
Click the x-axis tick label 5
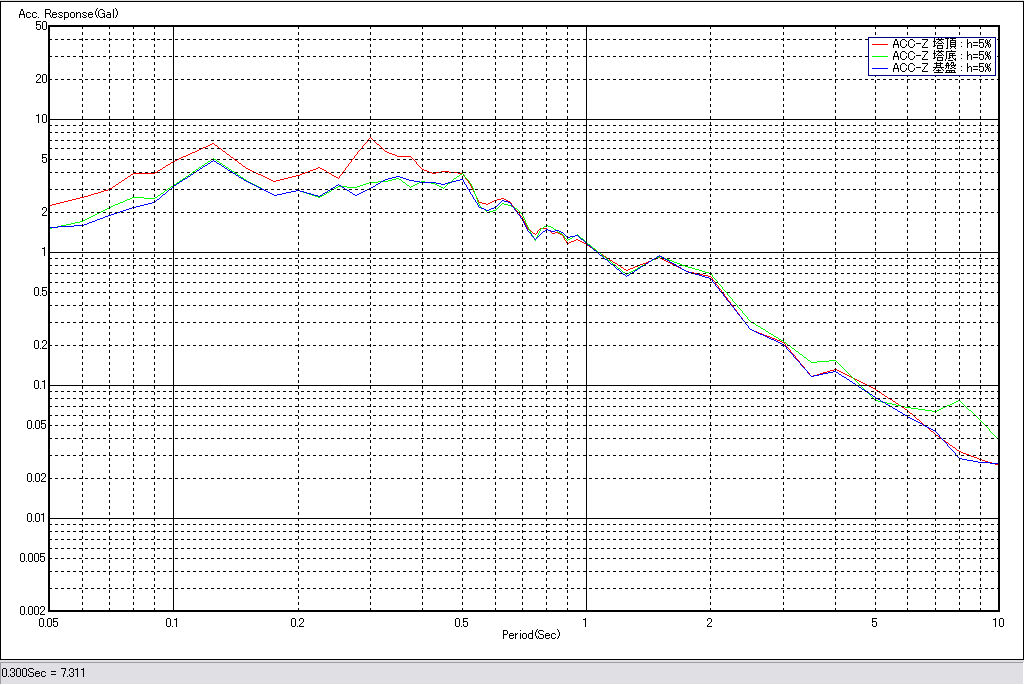pyautogui.click(x=874, y=623)
